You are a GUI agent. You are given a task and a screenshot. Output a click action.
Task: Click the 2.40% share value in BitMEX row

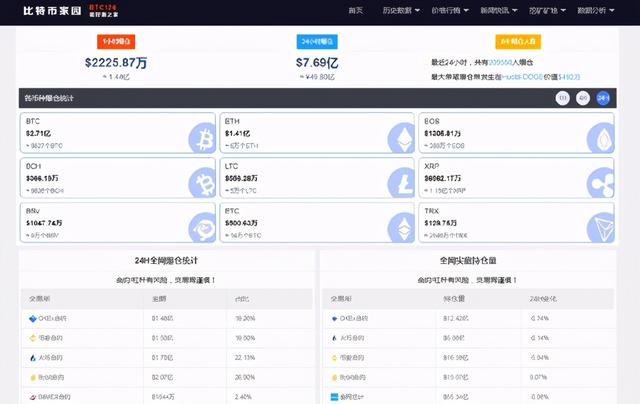point(243,397)
